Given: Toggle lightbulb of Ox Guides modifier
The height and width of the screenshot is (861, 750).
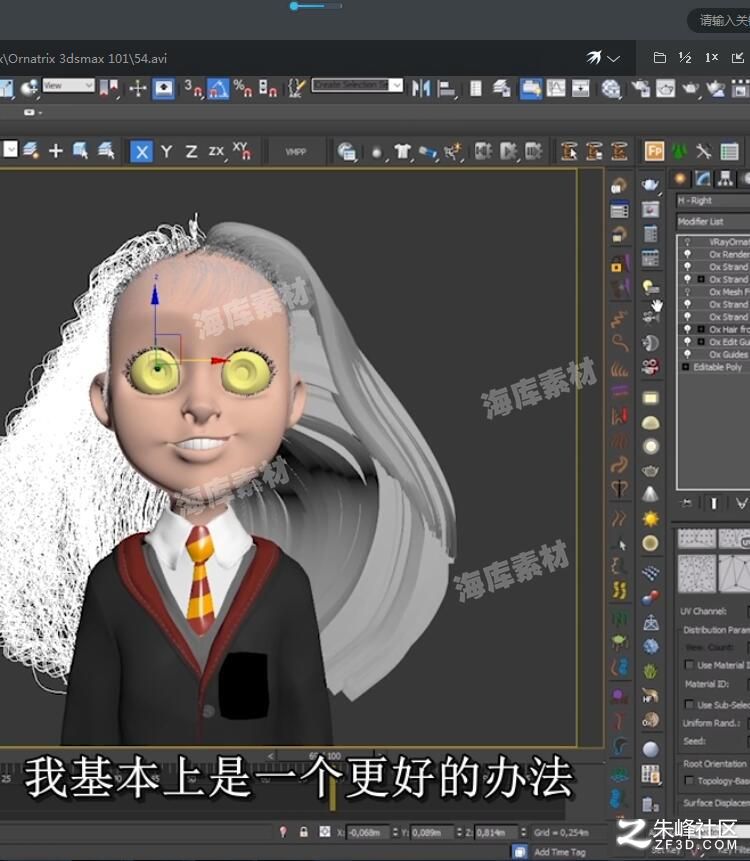Looking at the screenshot, I should [x=687, y=354].
